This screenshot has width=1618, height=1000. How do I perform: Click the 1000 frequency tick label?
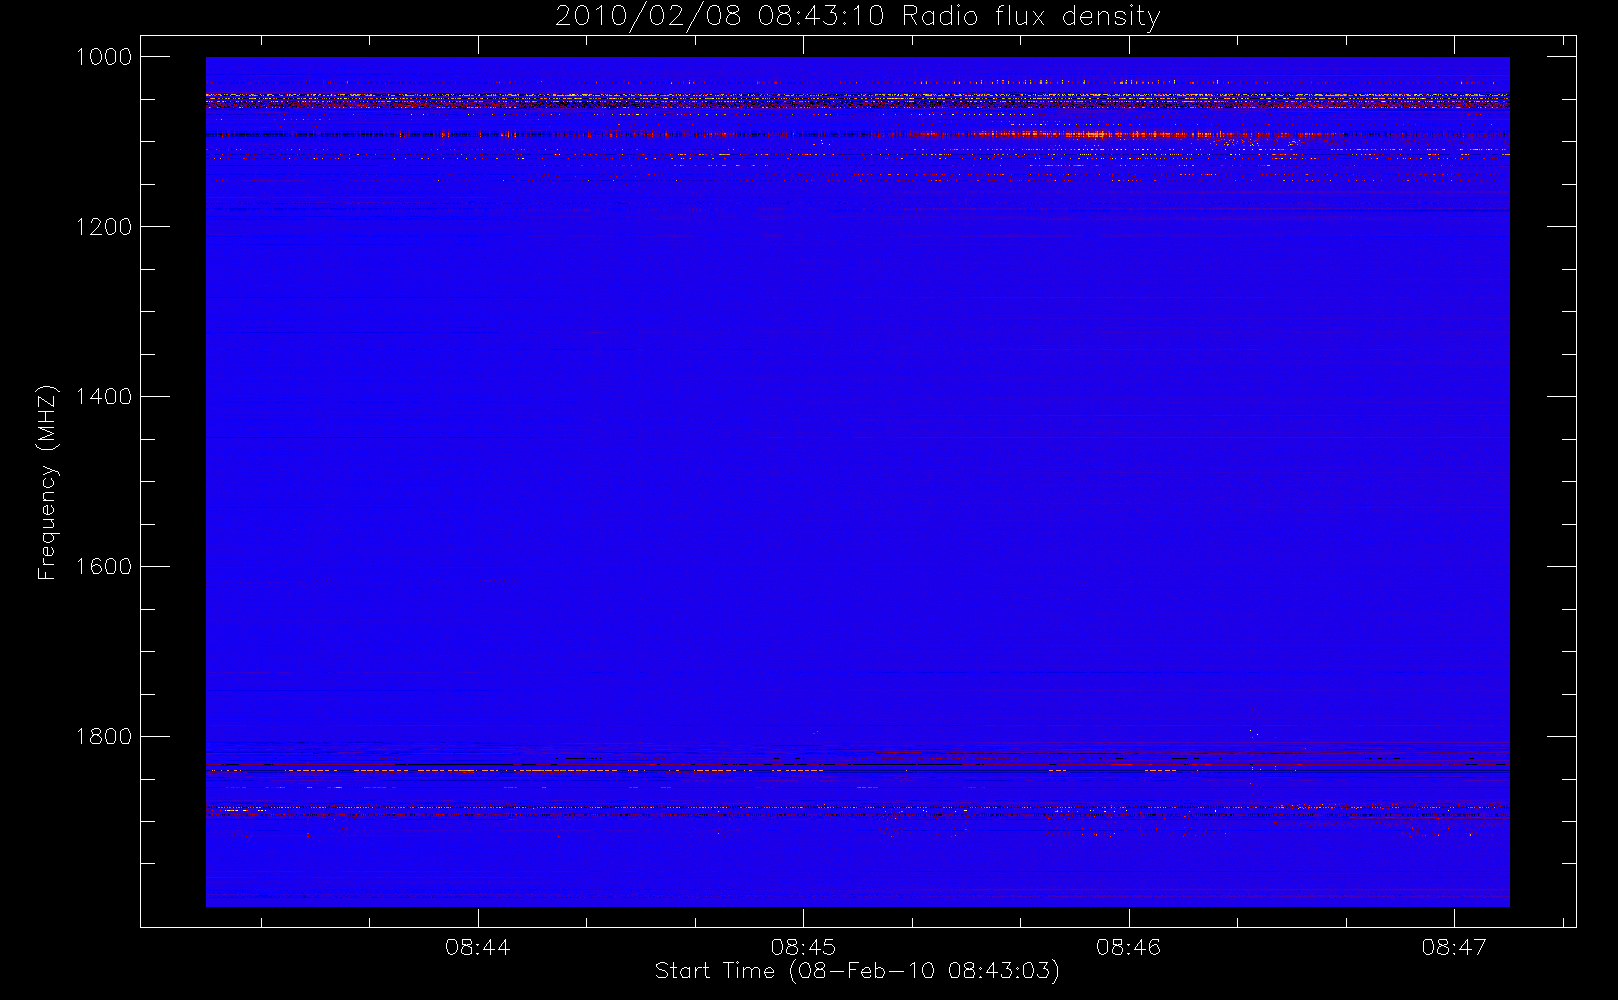point(104,57)
